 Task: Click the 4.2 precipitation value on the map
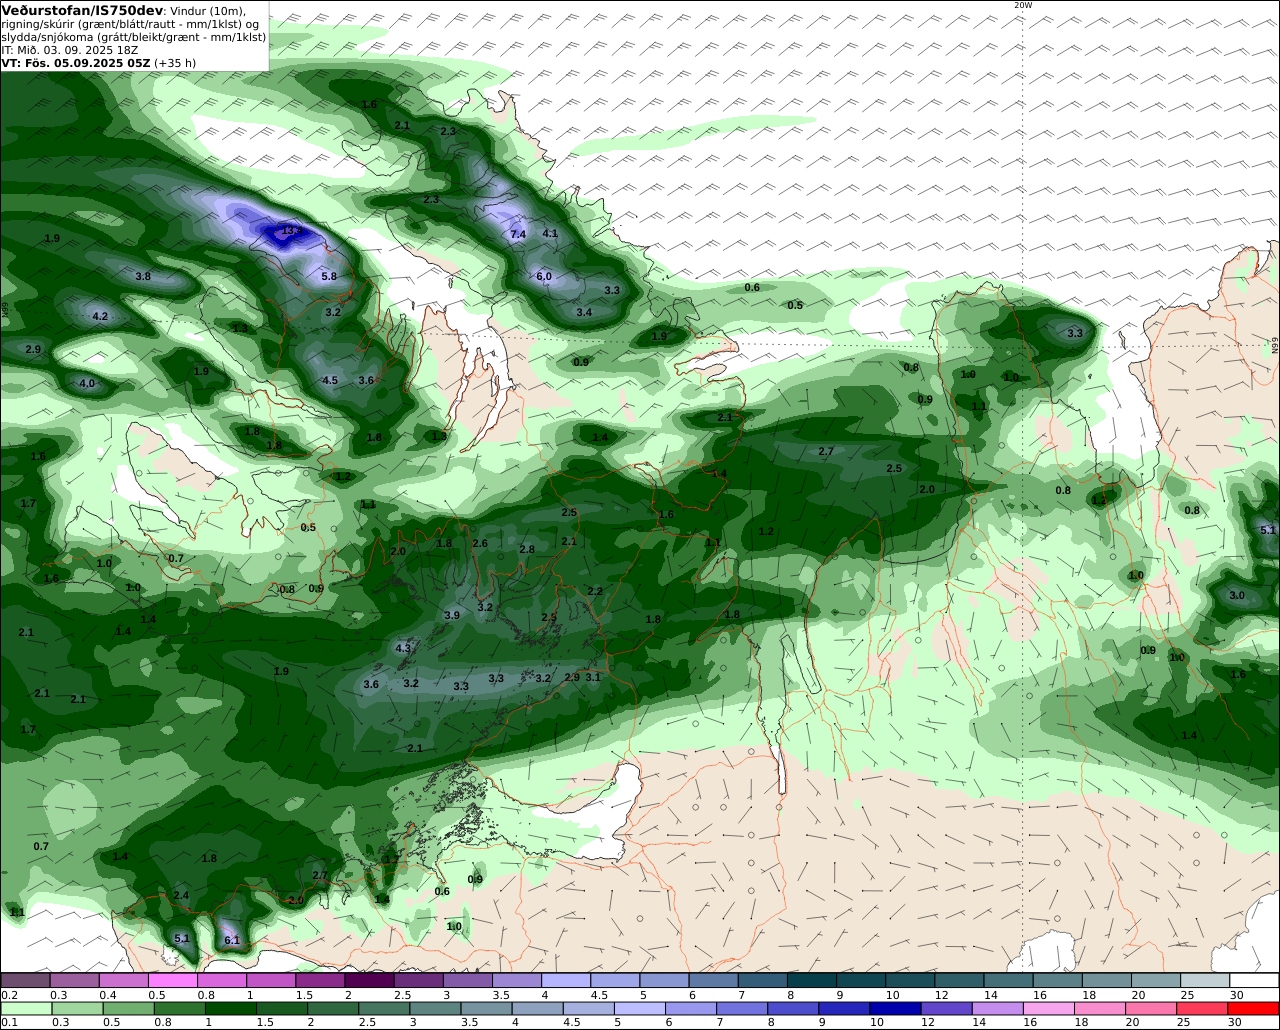(x=100, y=316)
